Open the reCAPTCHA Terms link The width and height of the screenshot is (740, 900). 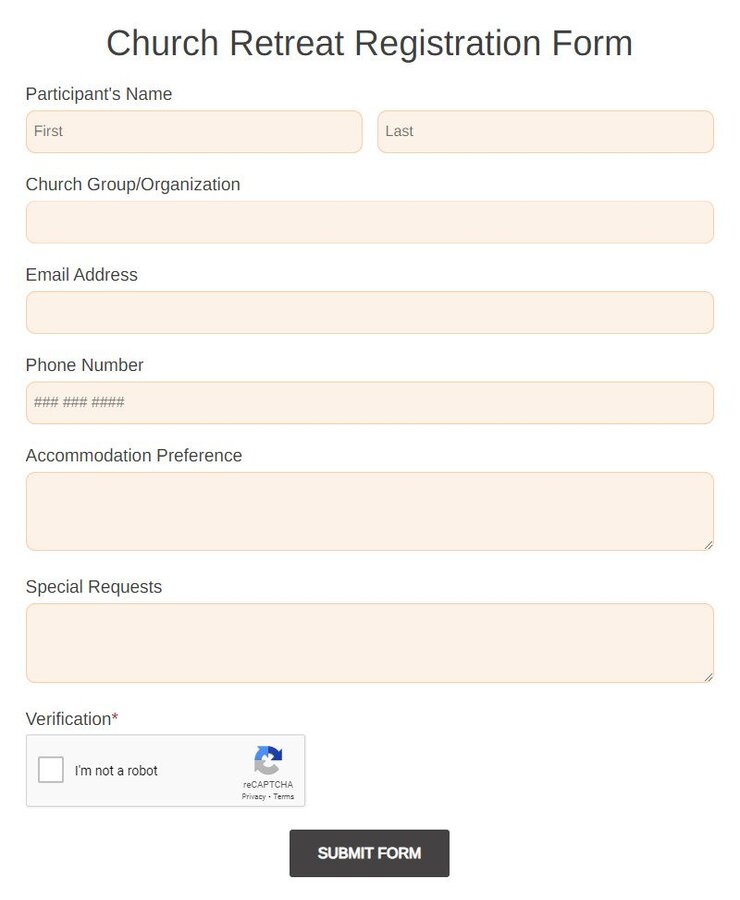(x=283, y=796)
